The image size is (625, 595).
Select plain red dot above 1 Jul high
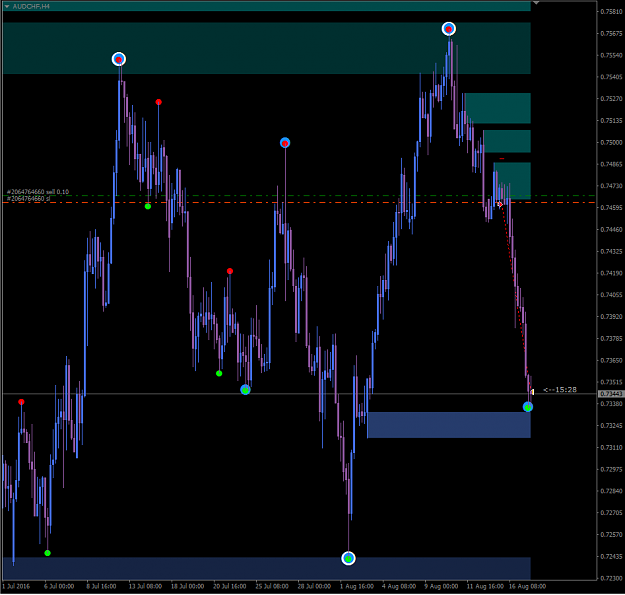[21, 402]
